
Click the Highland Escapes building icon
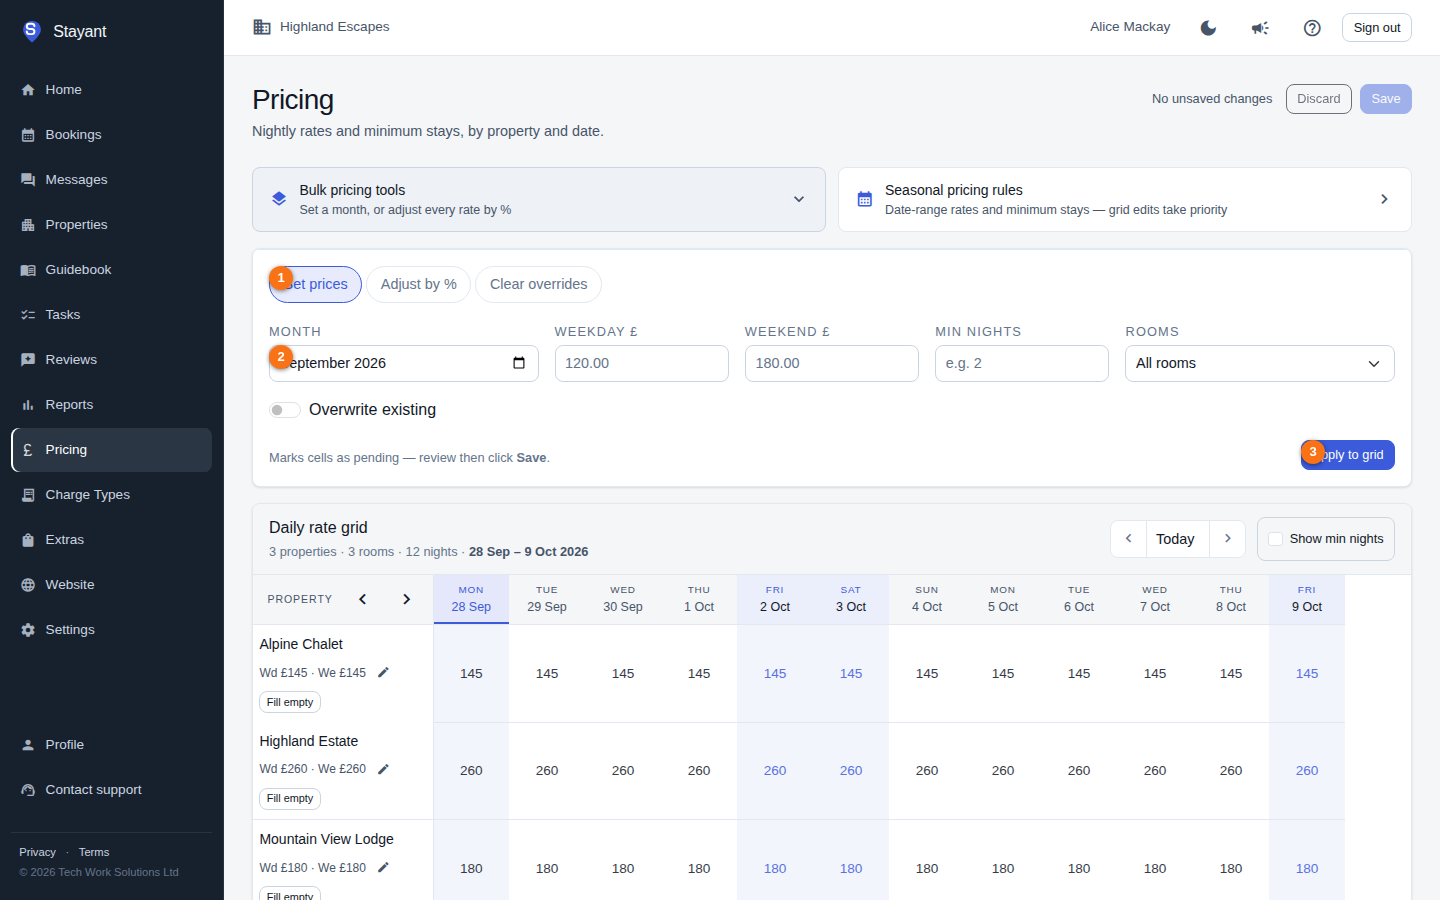click(262, 27)
